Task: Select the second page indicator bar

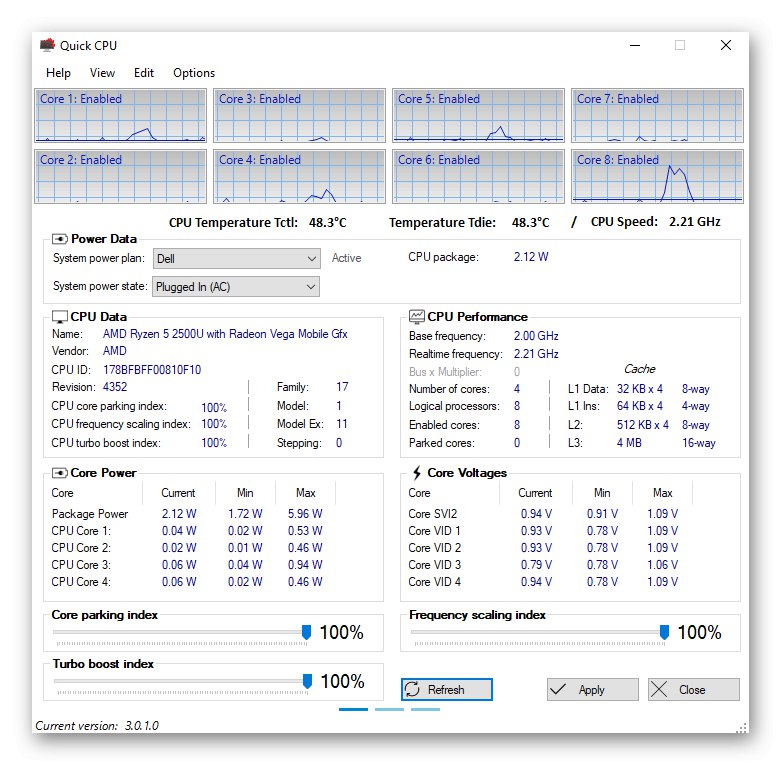Action: pos(389,709)
